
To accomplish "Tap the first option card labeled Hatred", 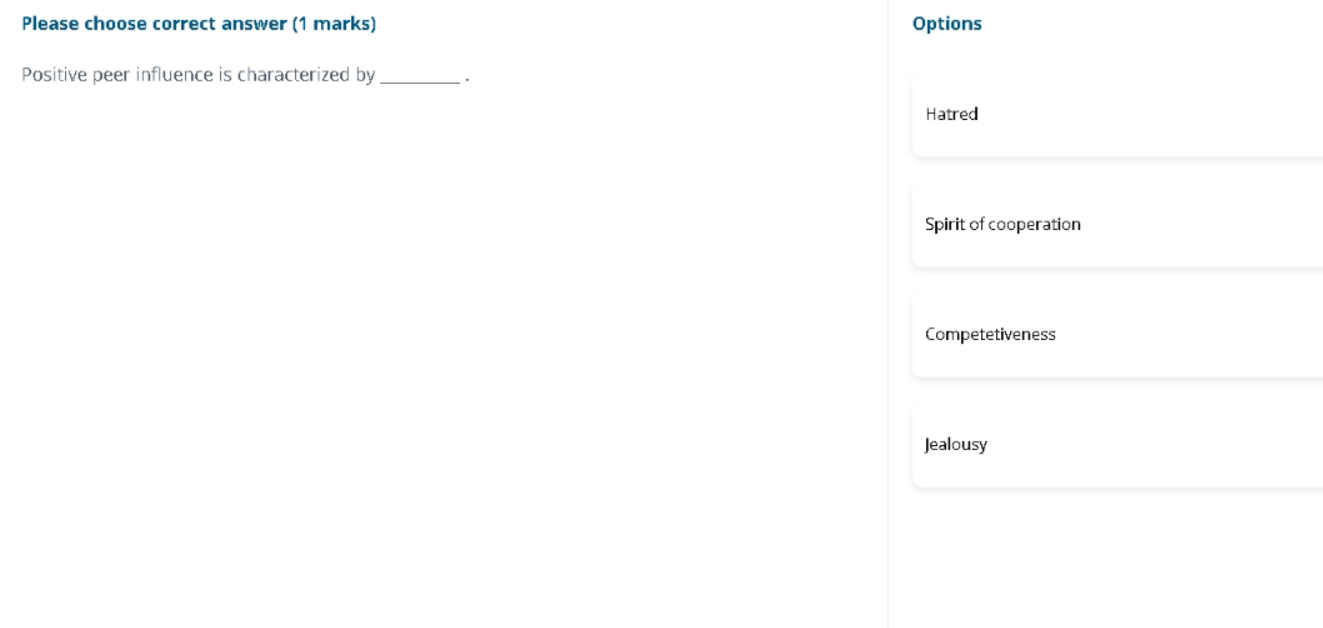I will (x=1117, y=114).
